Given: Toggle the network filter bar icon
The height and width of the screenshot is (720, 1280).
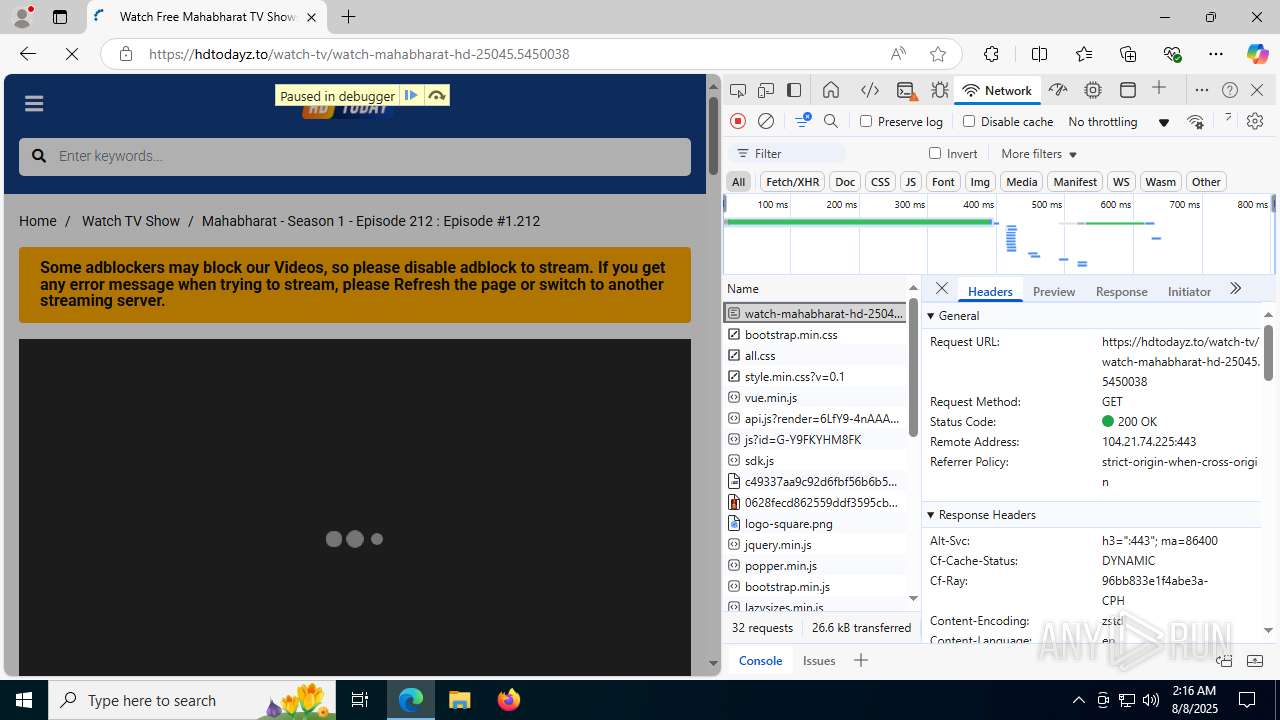Looking at the screenshot, I should [x=802, y=121].
